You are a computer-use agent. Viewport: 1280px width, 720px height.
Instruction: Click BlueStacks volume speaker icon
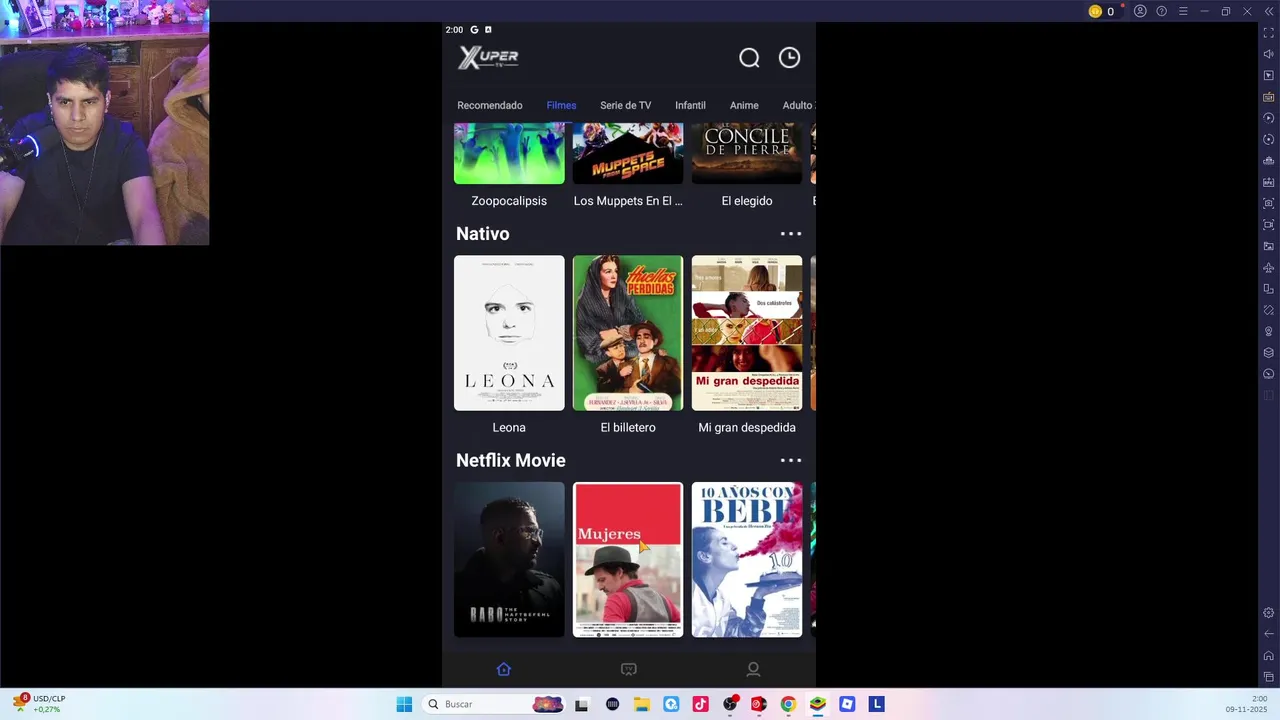click(x=1269, y=54)
